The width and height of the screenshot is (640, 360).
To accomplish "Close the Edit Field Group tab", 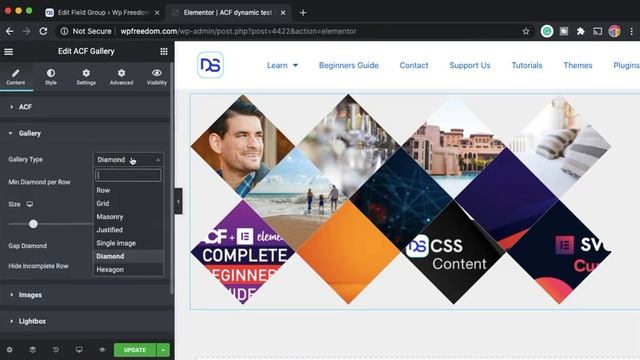I will click(157, 13).
